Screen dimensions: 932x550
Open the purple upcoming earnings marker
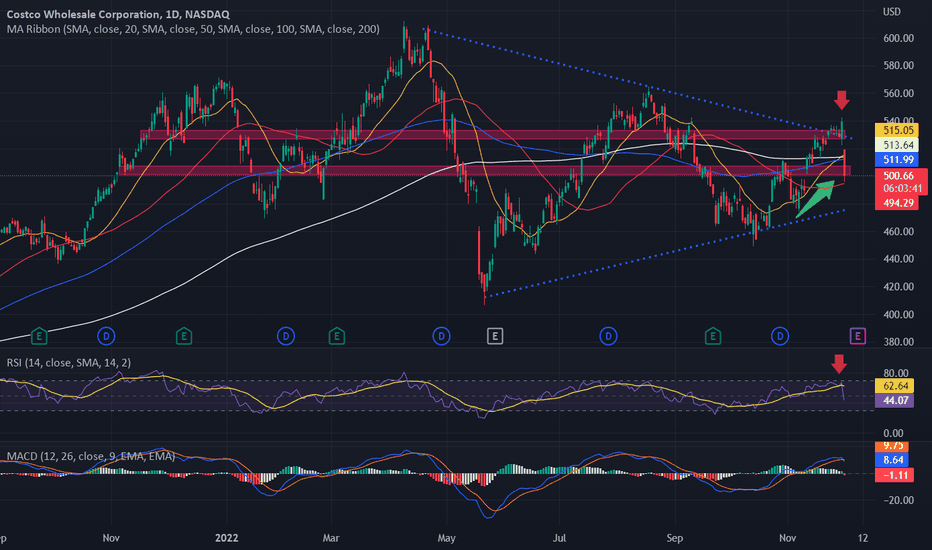[x=857, y=337]
